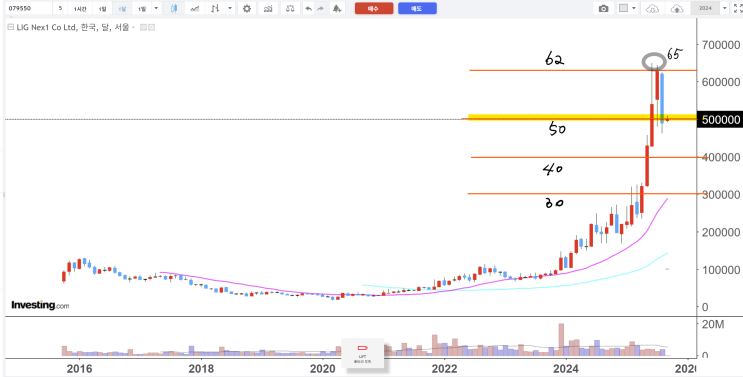Toggle first small legend icon after 서울
Viewport: 743px width, 377px height.
coord(144,27)
